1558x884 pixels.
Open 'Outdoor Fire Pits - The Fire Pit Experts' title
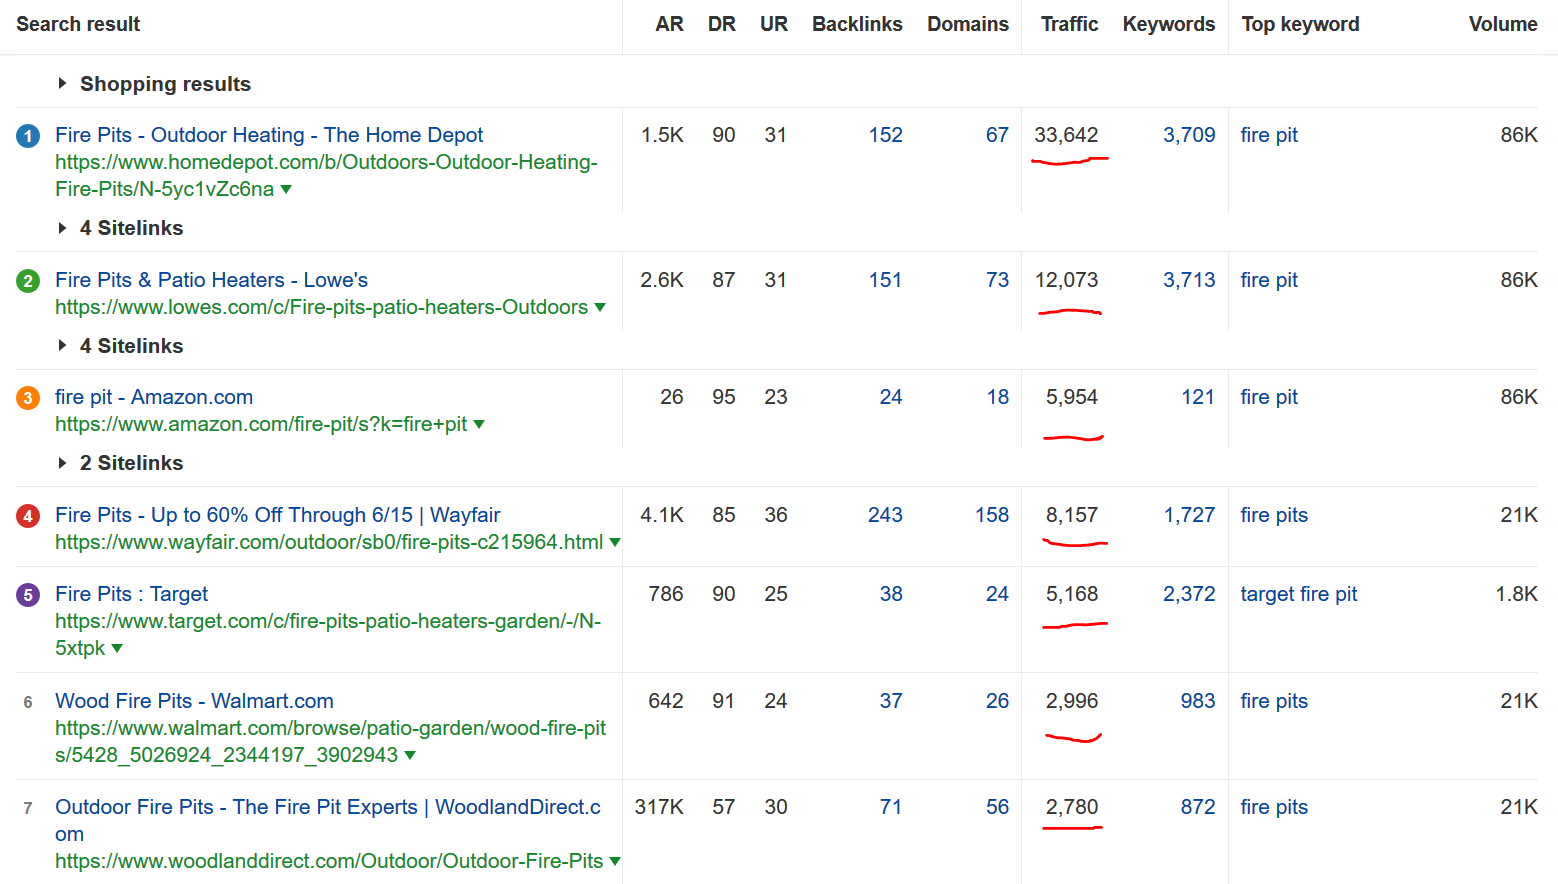click(328, 820)
